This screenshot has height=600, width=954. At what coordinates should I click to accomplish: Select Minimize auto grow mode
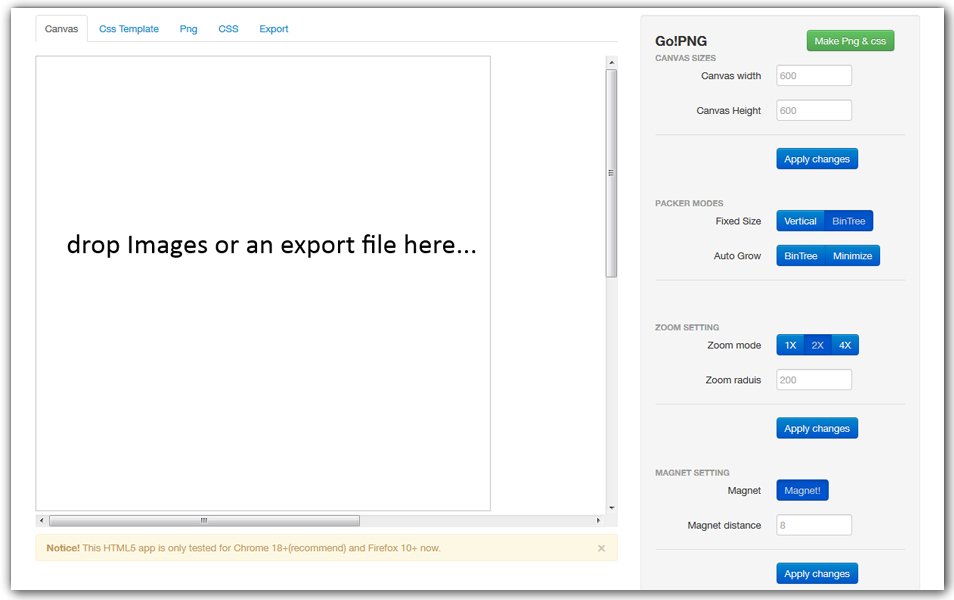tap(852, 256)
